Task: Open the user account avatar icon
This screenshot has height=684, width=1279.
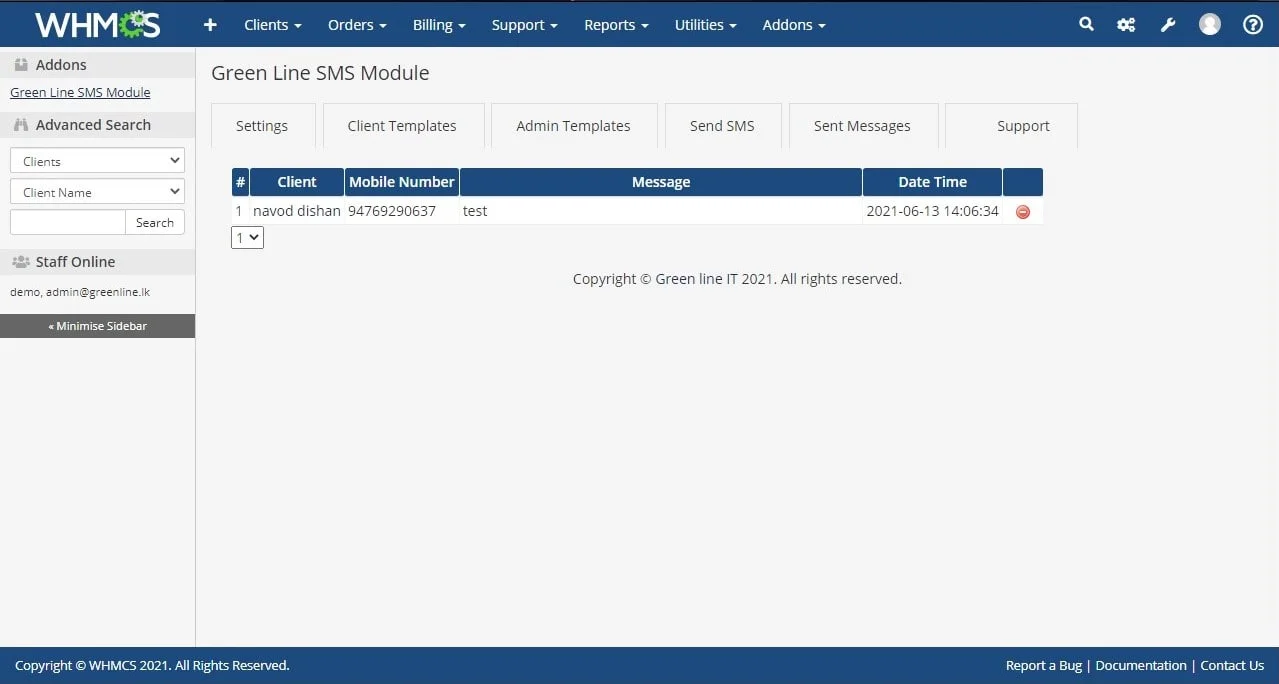Action: point(1210,25)
